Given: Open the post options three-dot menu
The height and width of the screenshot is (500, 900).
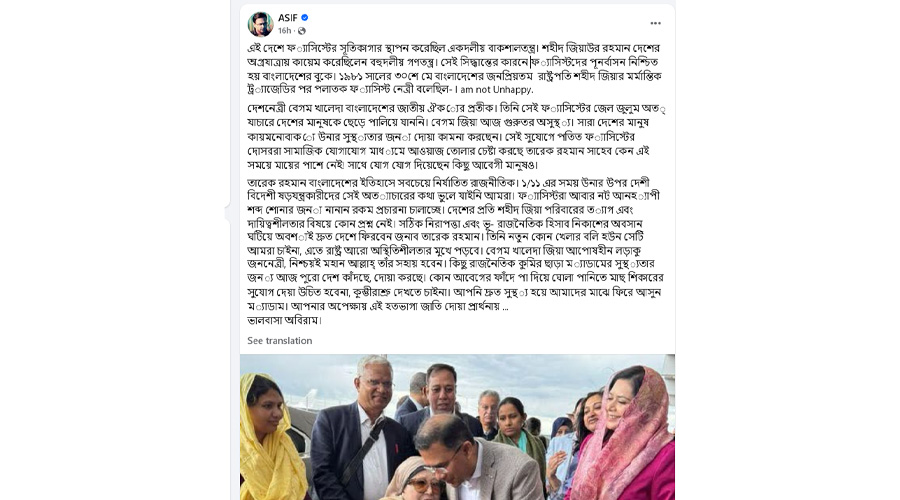Looking at the screenshot, I should coord(655,24).
